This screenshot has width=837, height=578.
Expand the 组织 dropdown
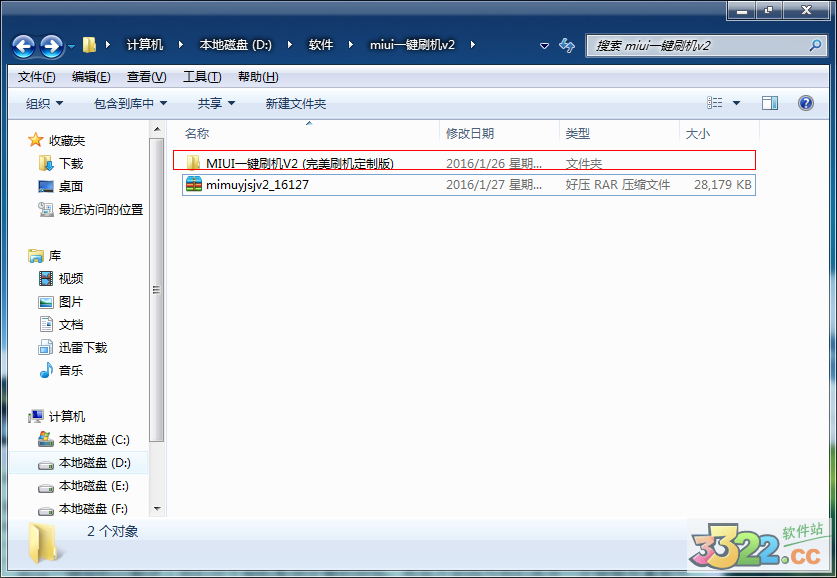pyautogui.click(x=44, y=104)
